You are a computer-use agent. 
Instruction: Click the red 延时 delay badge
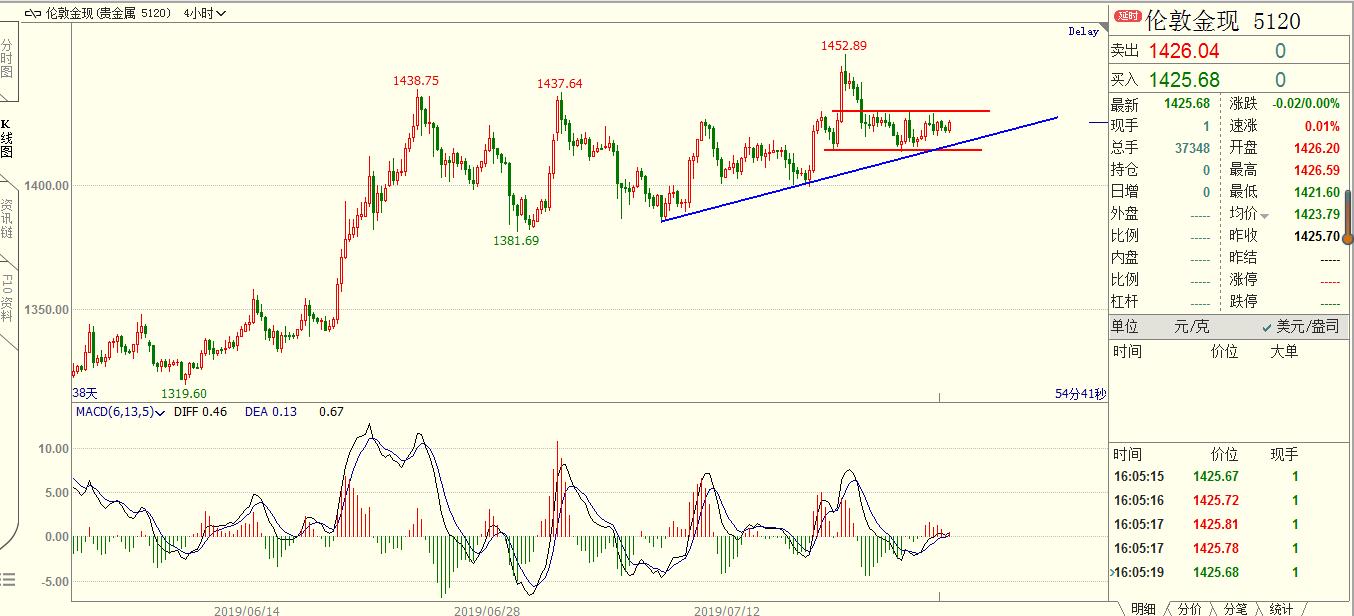coord(1127,16)
